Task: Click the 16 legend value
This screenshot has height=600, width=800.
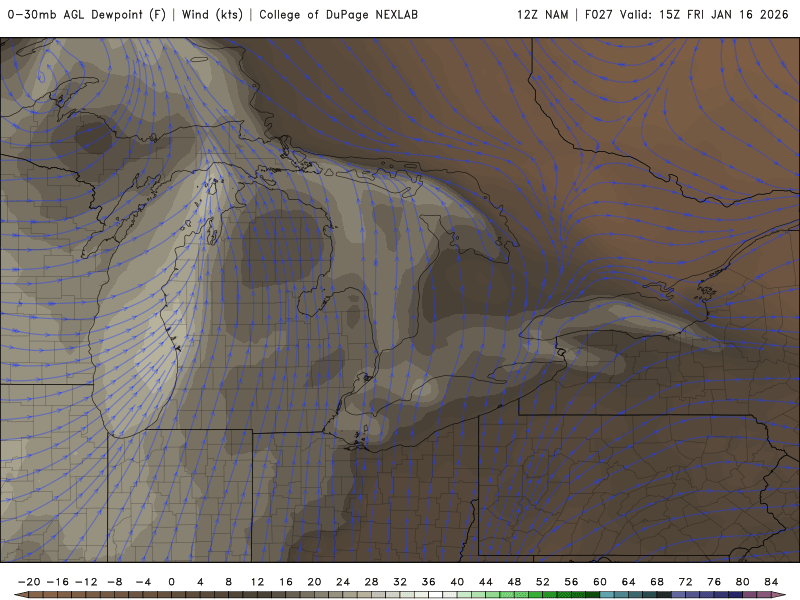Action: tap(286, 582)
